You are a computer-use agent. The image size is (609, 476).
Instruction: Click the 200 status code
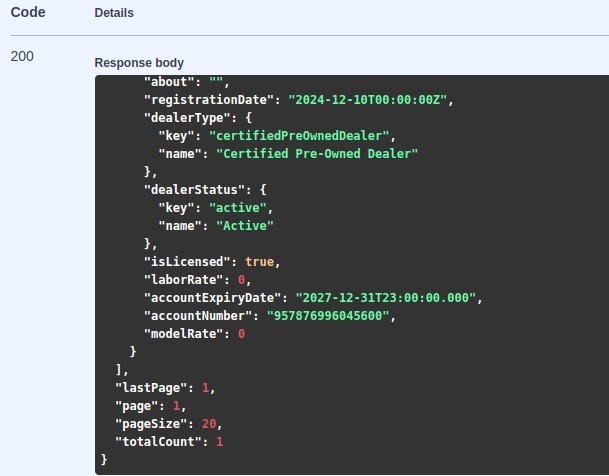pos(22,56)
